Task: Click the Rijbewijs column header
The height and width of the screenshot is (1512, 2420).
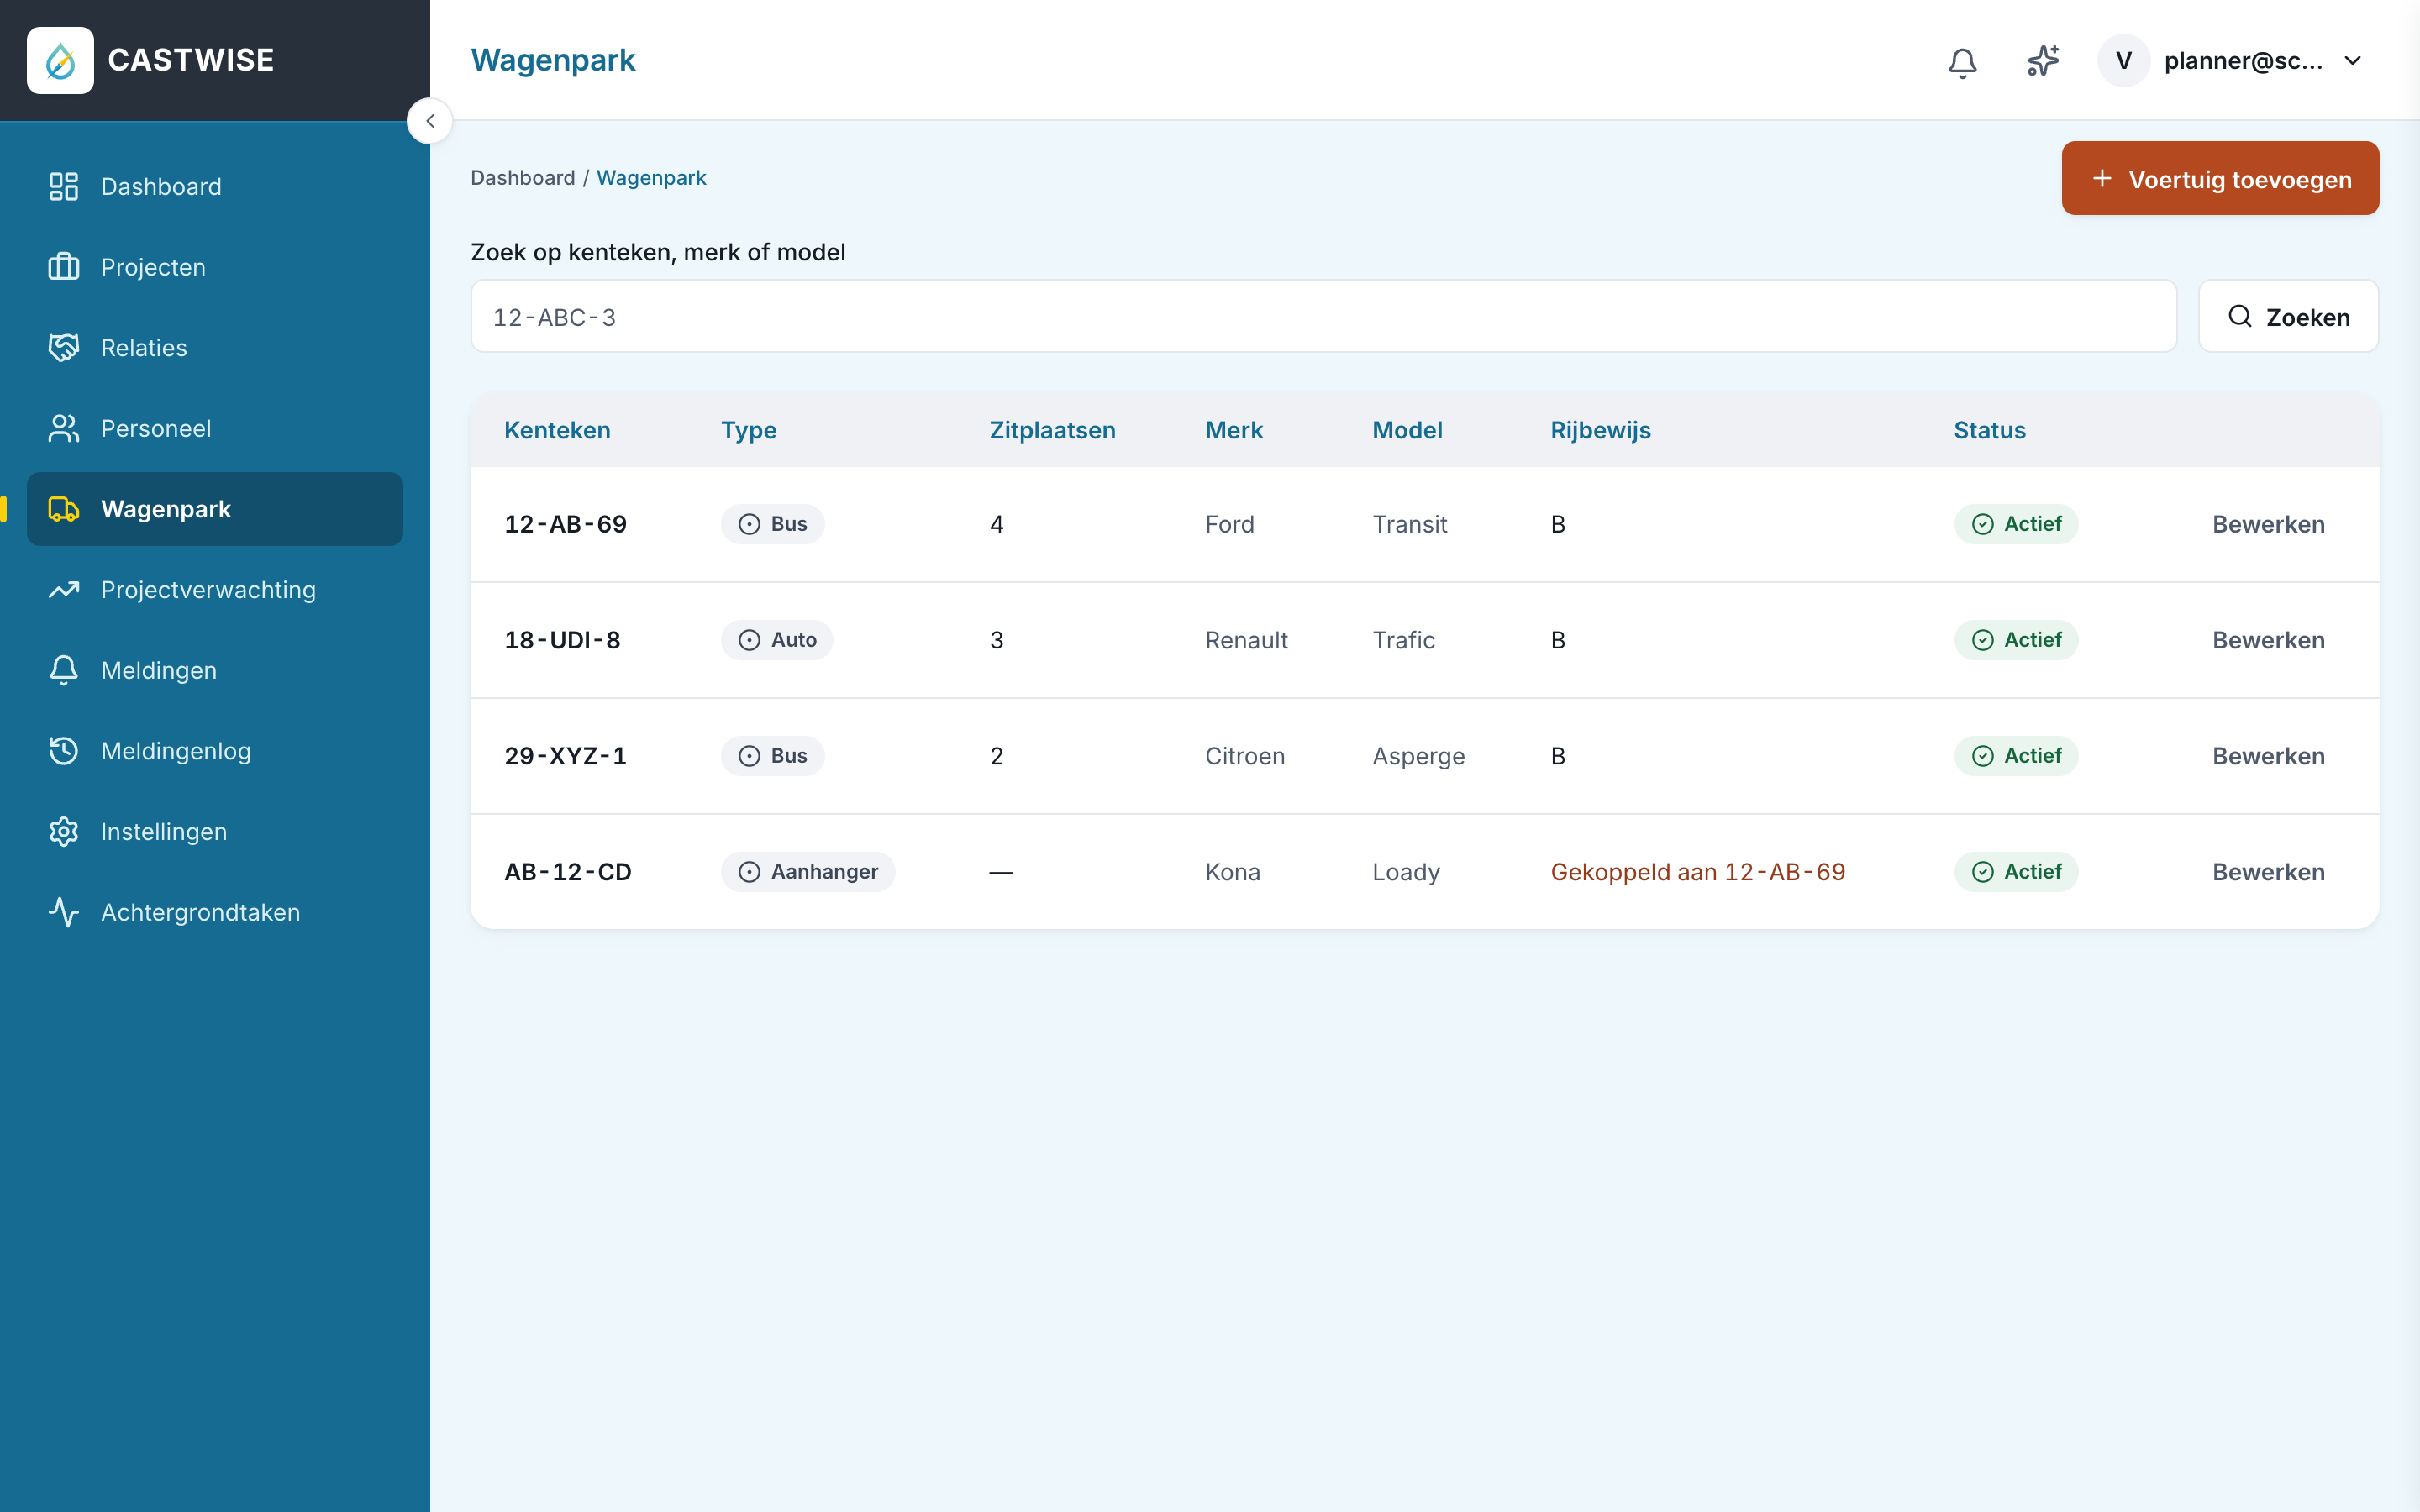Action: point(1600,431)
